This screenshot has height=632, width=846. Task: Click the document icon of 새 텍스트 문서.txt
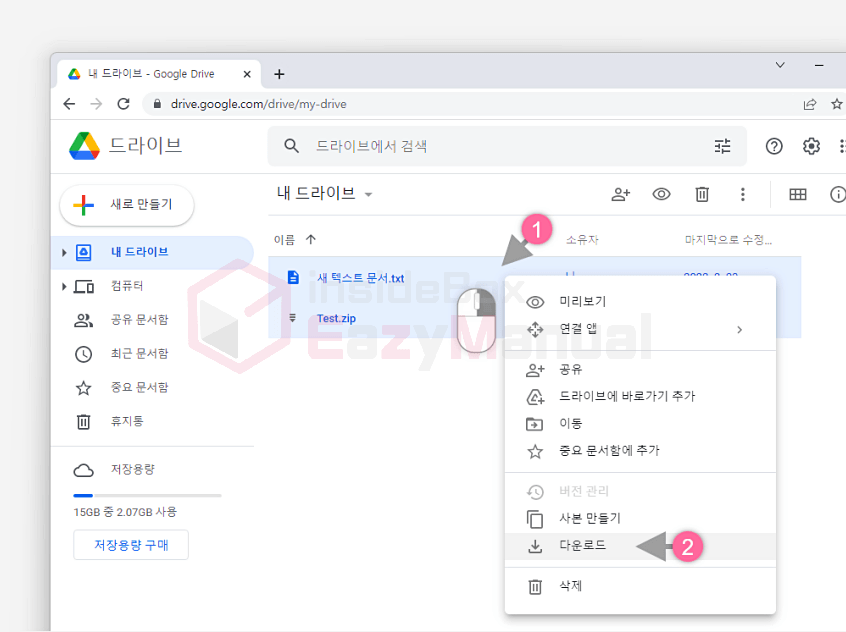293,277
